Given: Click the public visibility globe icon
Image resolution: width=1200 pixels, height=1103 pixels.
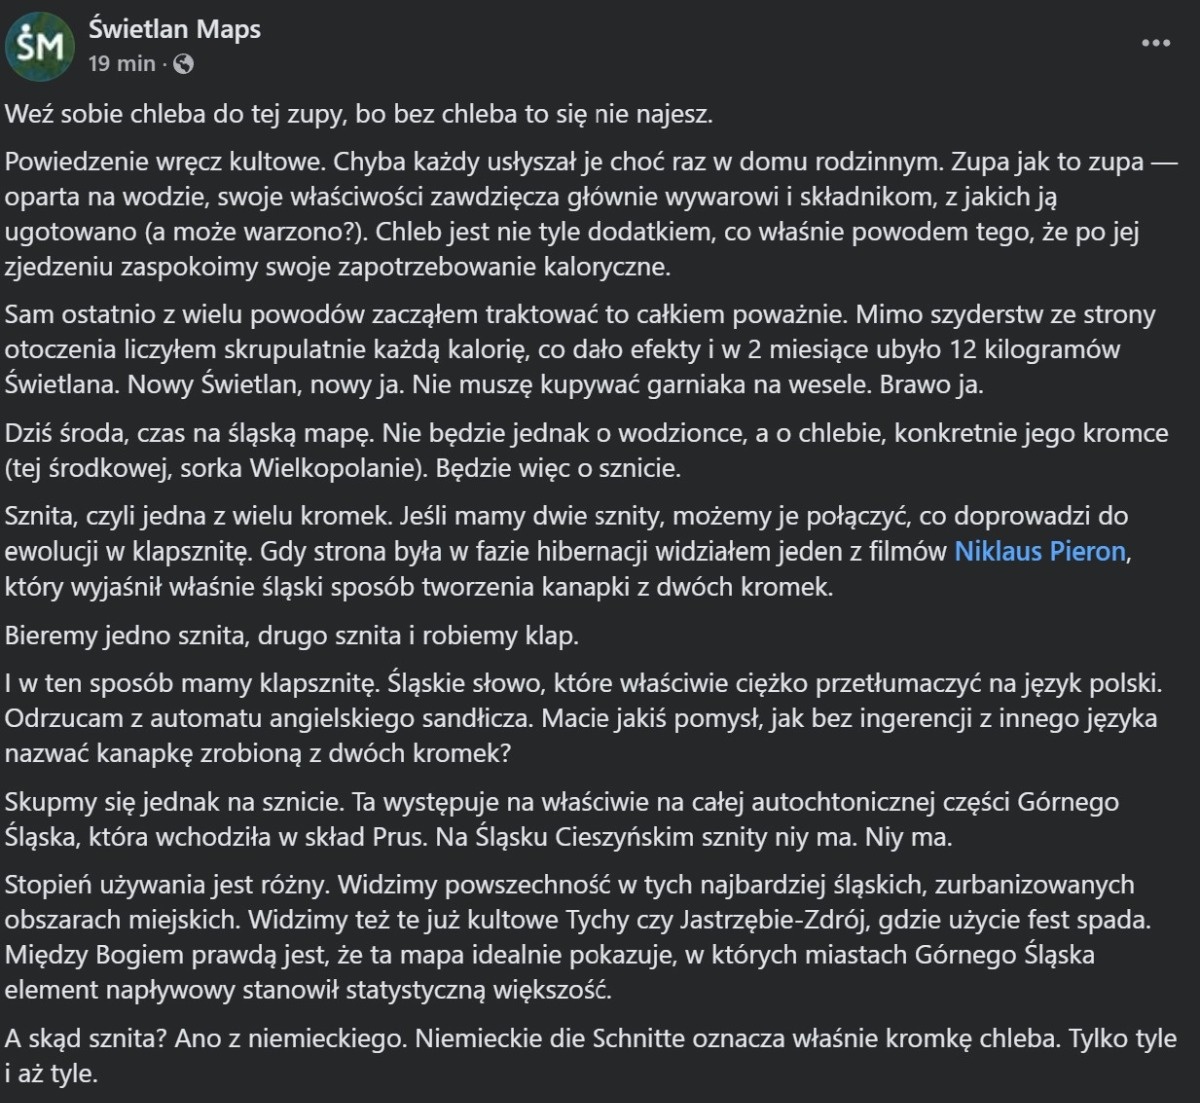Looking at the screenshot, I should click(x=183, y=64).
